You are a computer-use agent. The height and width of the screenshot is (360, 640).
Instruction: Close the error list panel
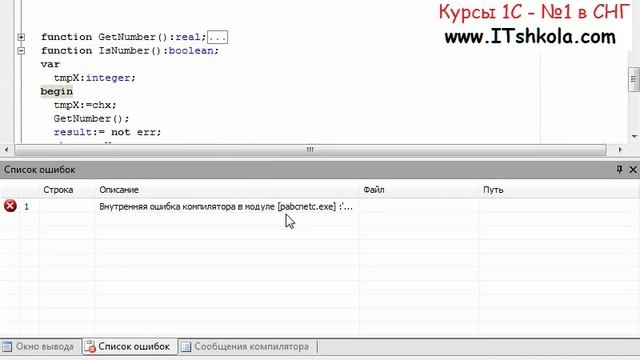[x=633, y=169]
